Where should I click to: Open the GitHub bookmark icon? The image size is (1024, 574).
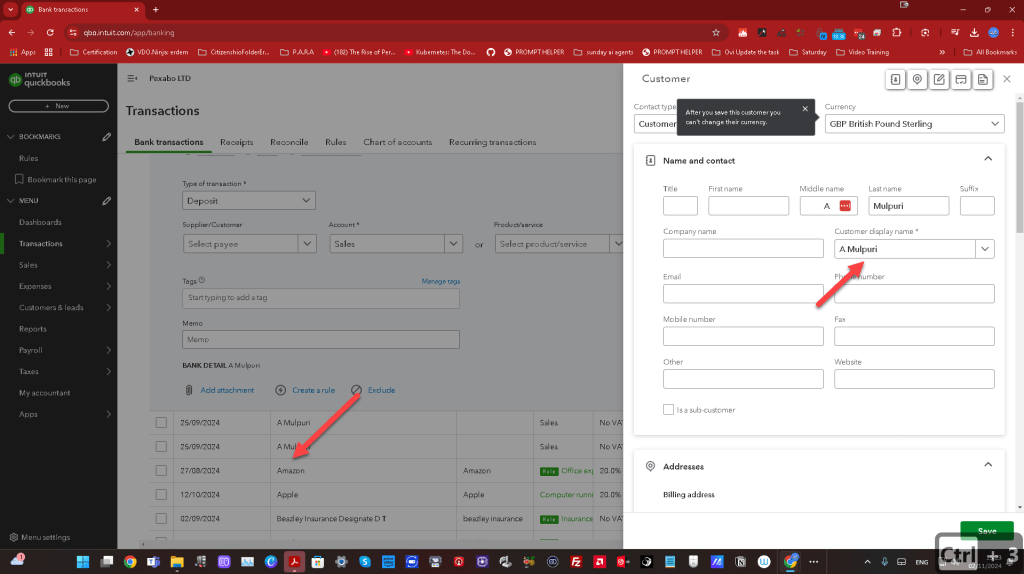[490, 52]
